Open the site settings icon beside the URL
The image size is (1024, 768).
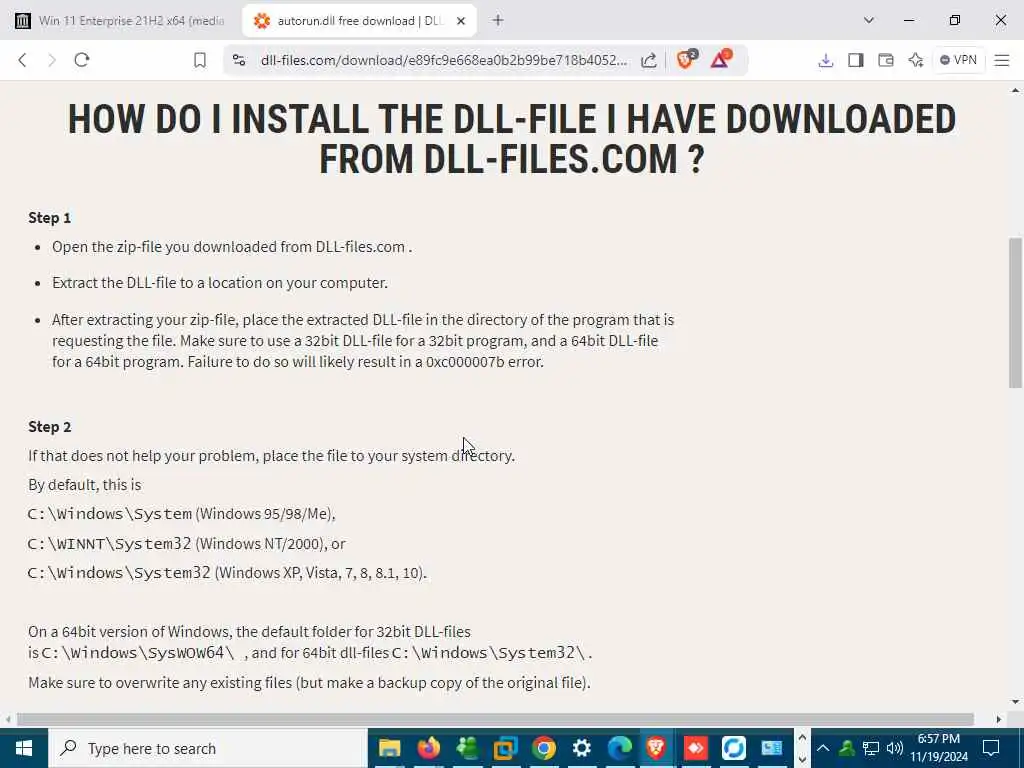[239, 60]
